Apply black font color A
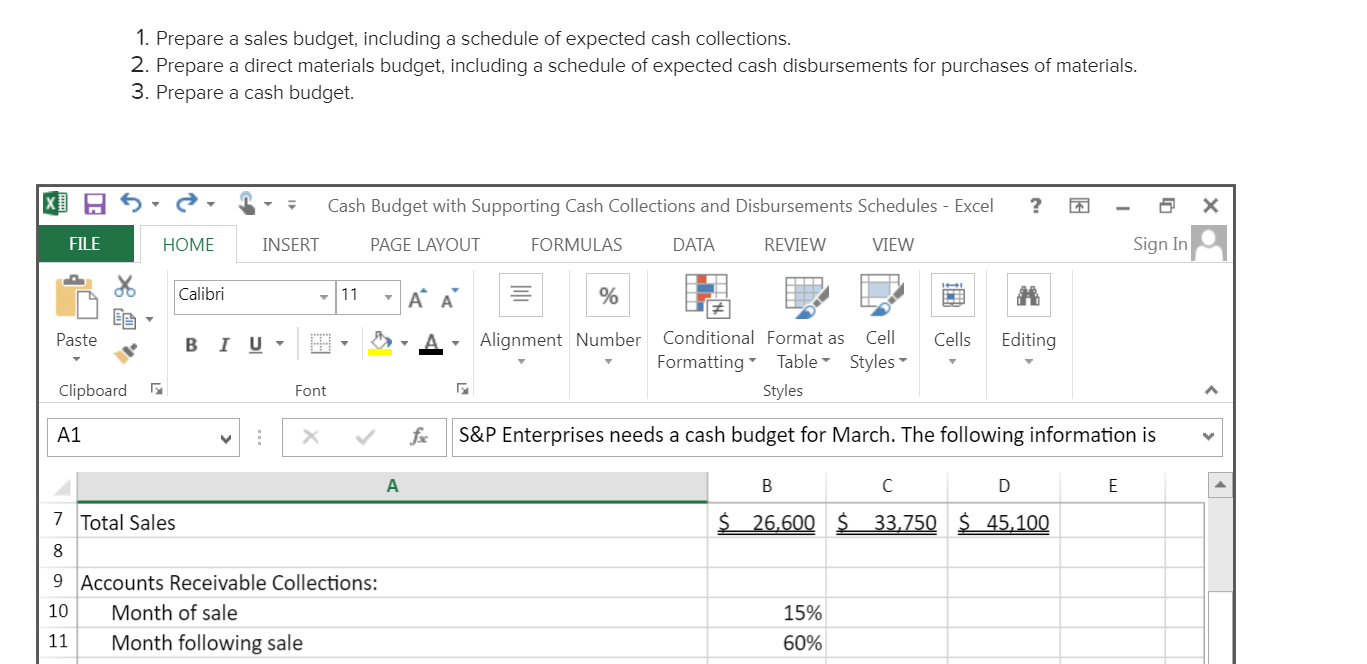The width and height of the screenshot is (1367, 664). [431, 344]
